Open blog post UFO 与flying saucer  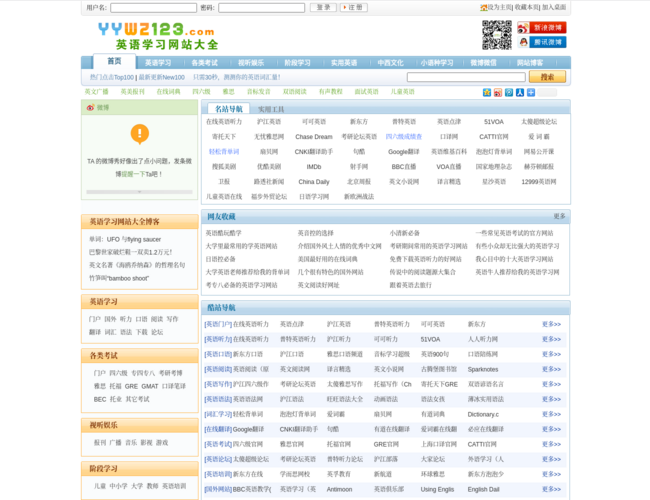[x=125, y=240]
